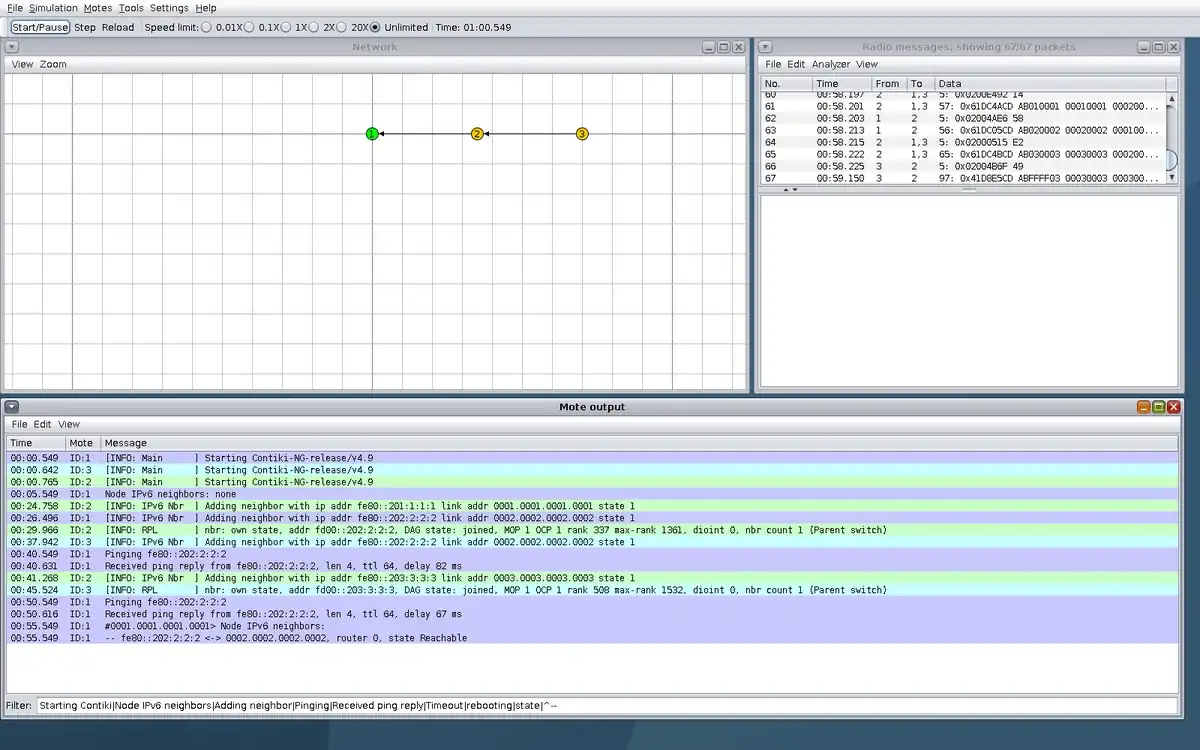This screenshot has height=750, width=1200.
Task: Maximize the Network window
Action: 723,47
